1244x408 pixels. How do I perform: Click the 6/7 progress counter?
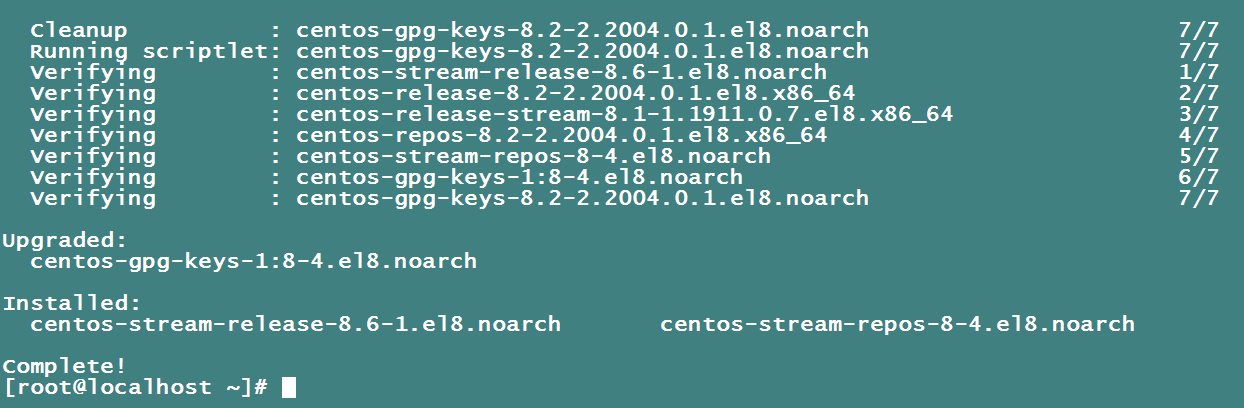click(x=1198, y=177)
